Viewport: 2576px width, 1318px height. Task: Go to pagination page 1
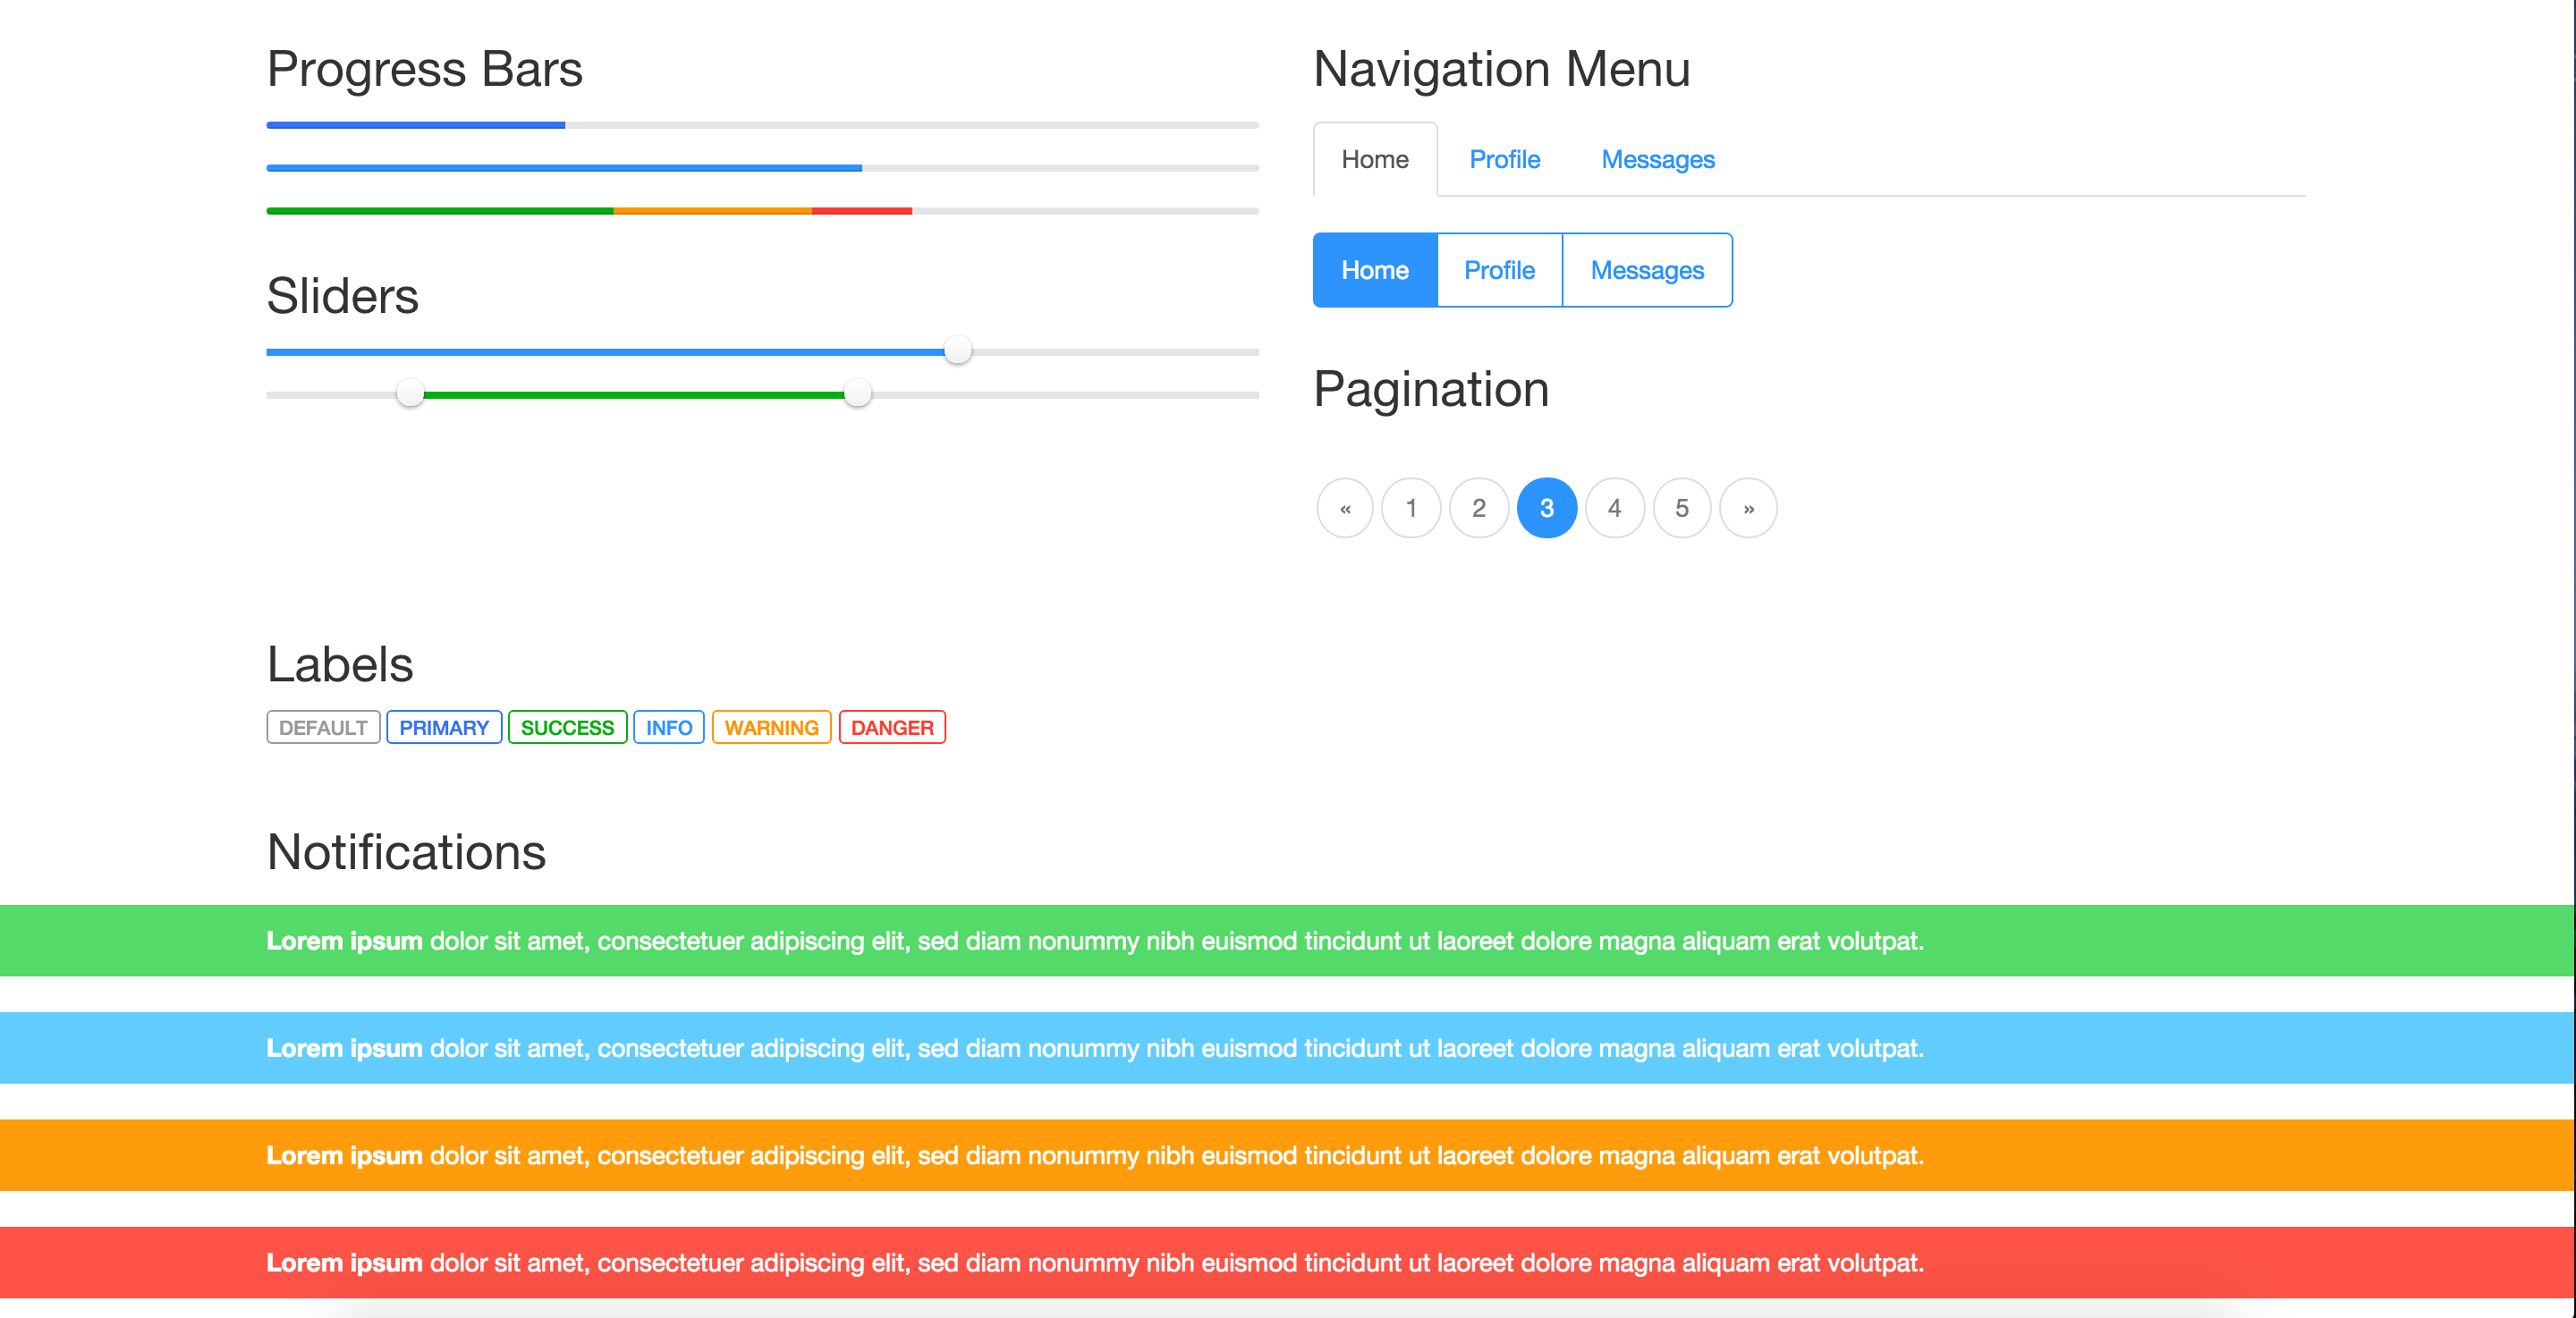pyautogui.click(x=1411, y=508)
